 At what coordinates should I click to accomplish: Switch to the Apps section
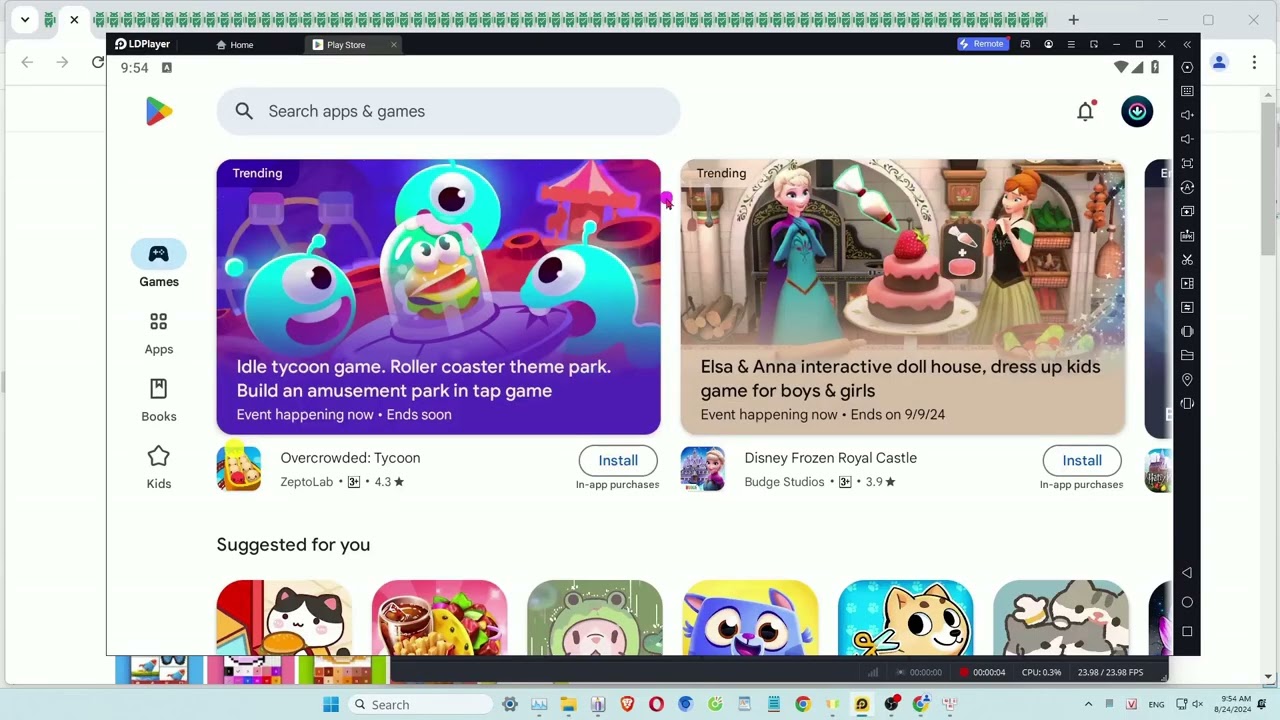click(x=159, y=333)
